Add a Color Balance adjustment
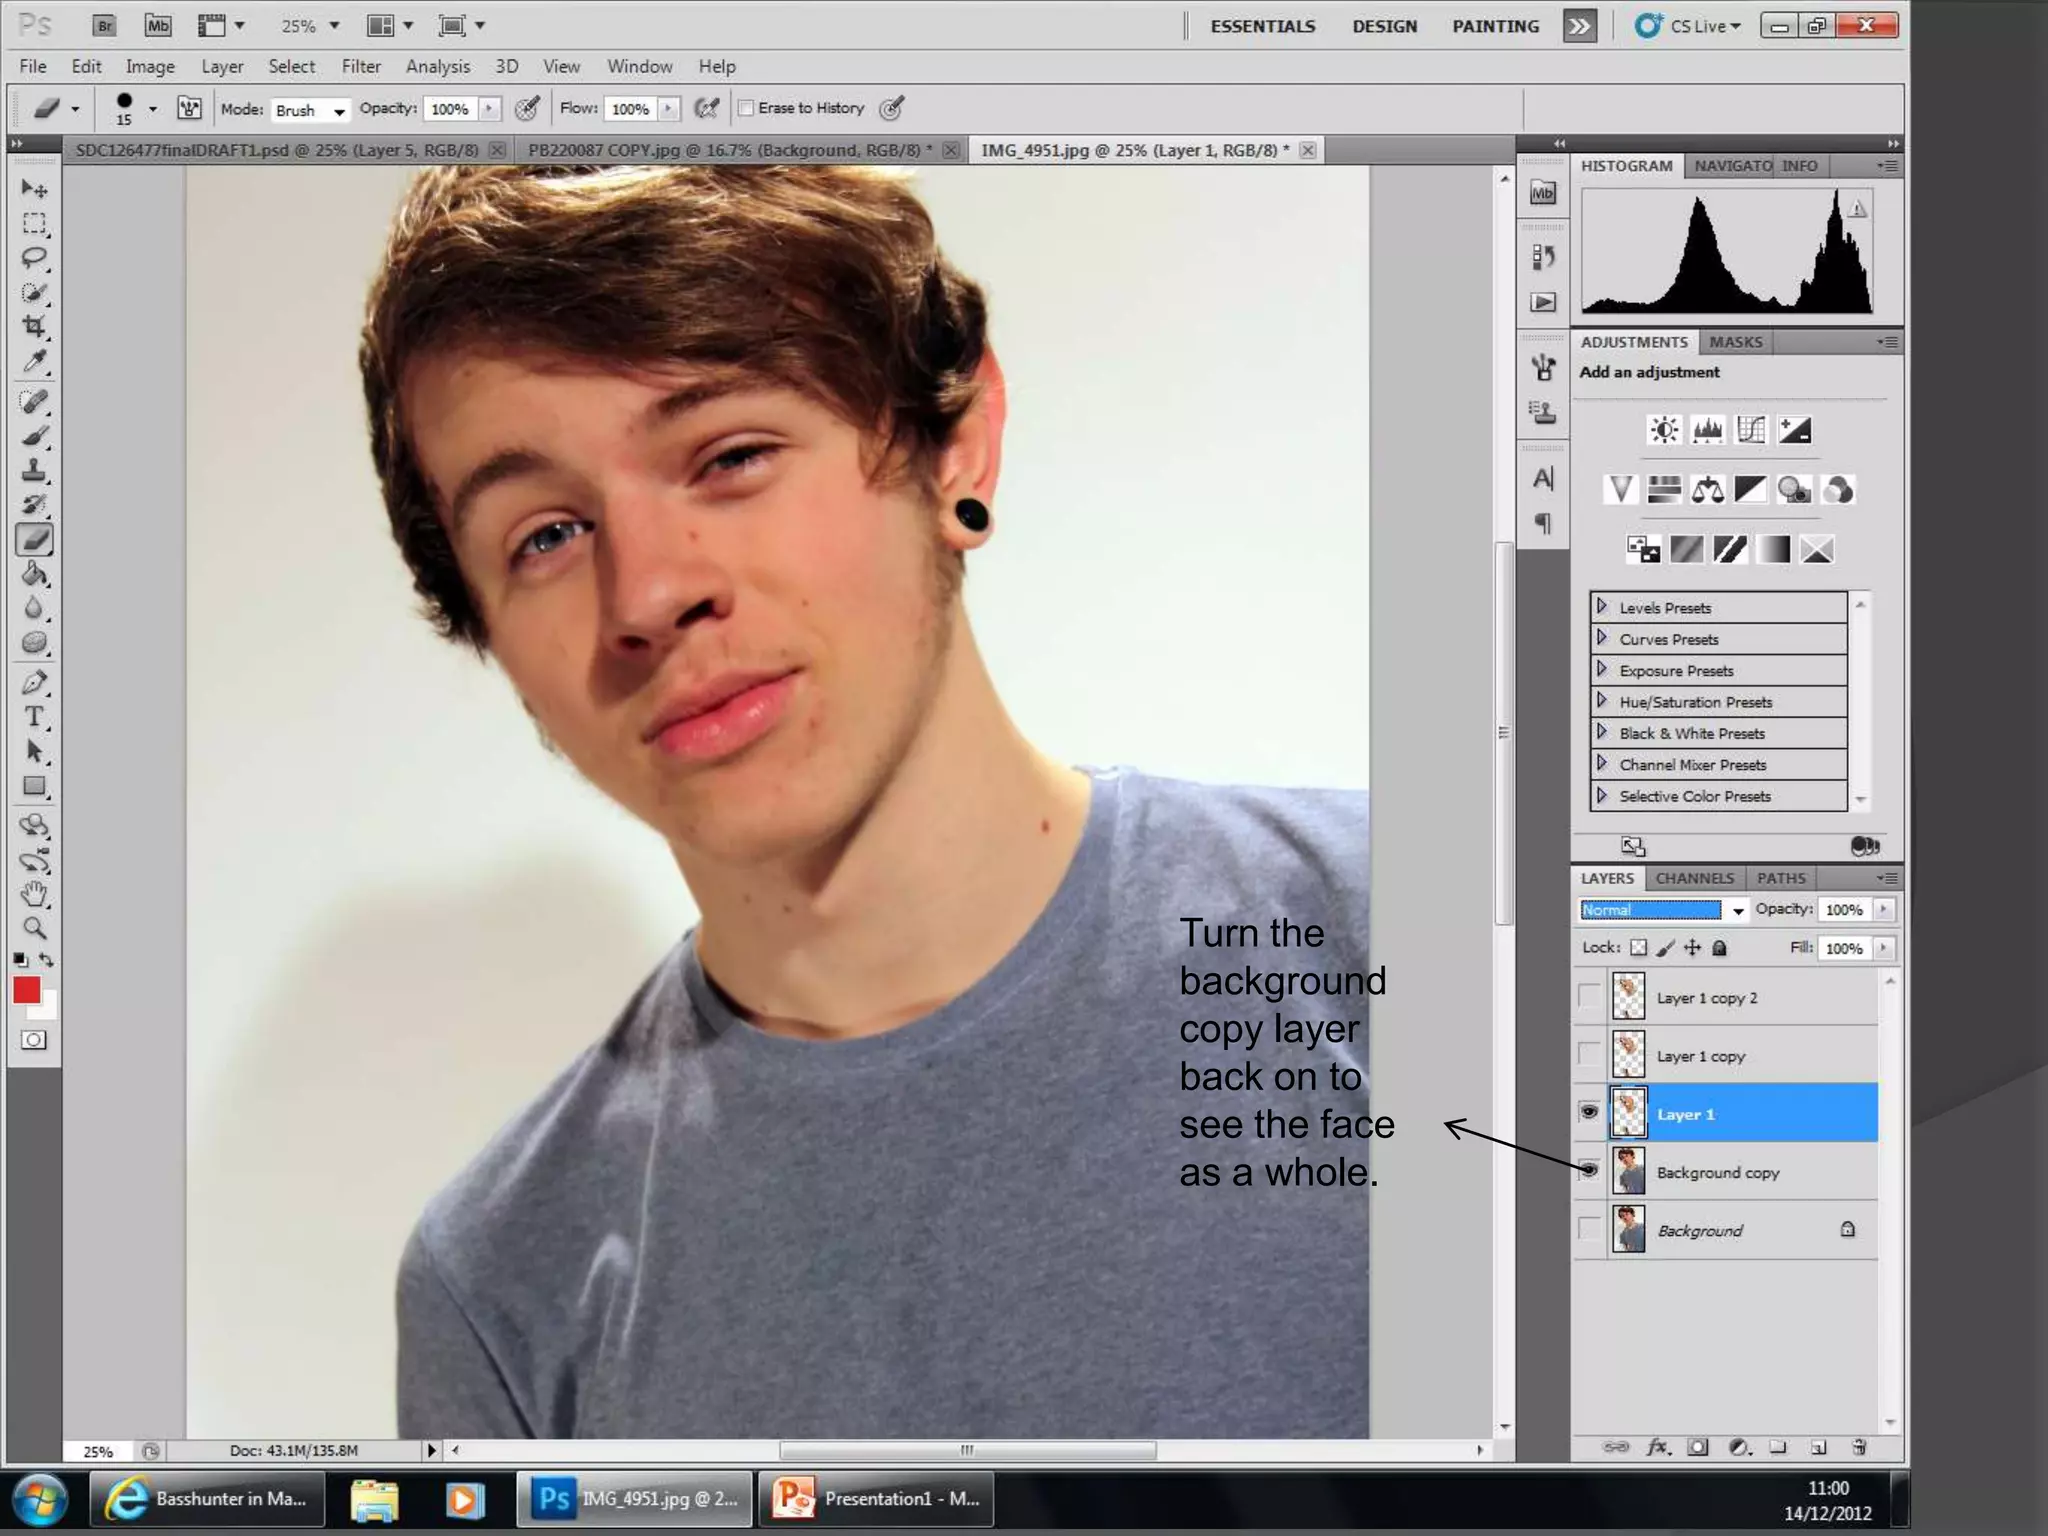Screen dimensions: 2048x1536 [x=1707, y=490]
